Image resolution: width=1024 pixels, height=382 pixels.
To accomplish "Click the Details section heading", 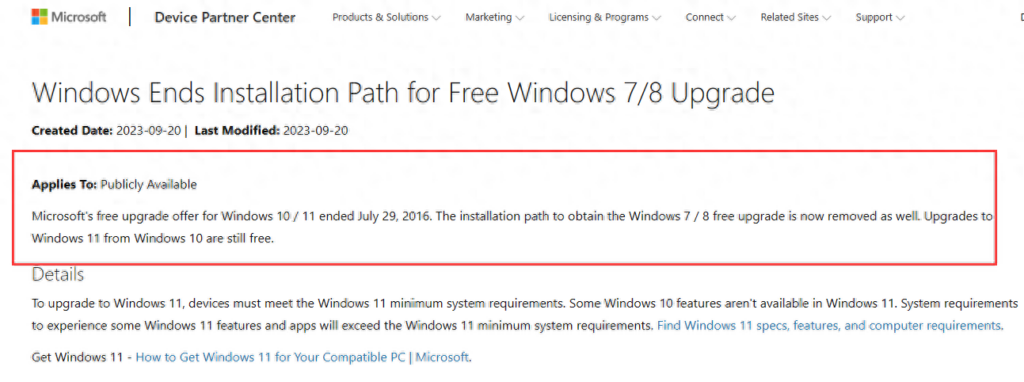I will pyautogui.click(x=58, y=274).
